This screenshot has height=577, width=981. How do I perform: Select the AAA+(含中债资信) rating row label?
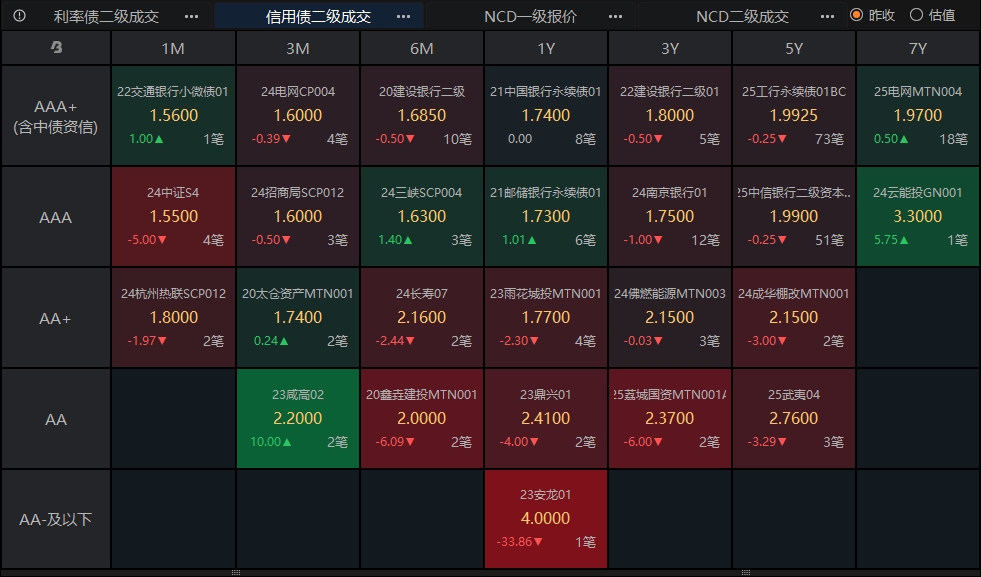click(56, 116)
